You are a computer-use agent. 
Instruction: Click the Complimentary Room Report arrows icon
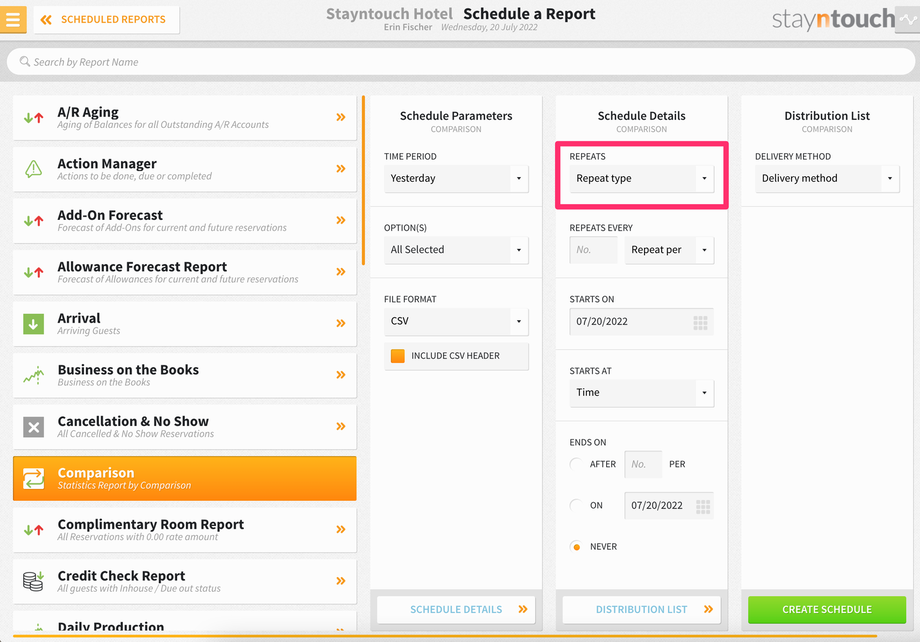(33, 530)
